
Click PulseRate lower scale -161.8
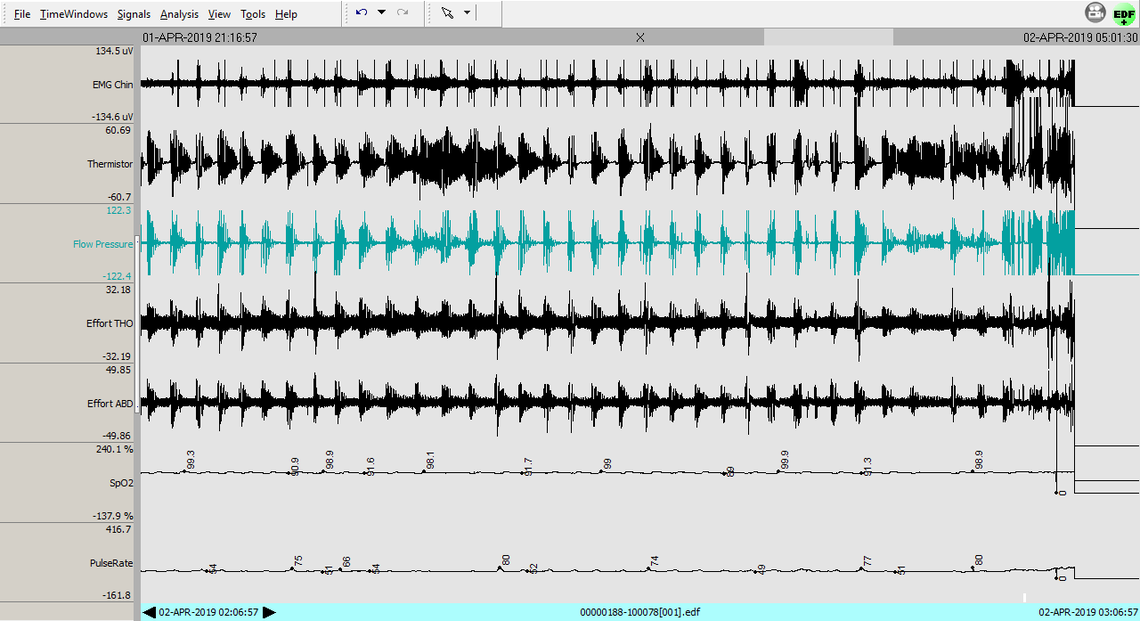pyautogui.click(x=117, y=595)
